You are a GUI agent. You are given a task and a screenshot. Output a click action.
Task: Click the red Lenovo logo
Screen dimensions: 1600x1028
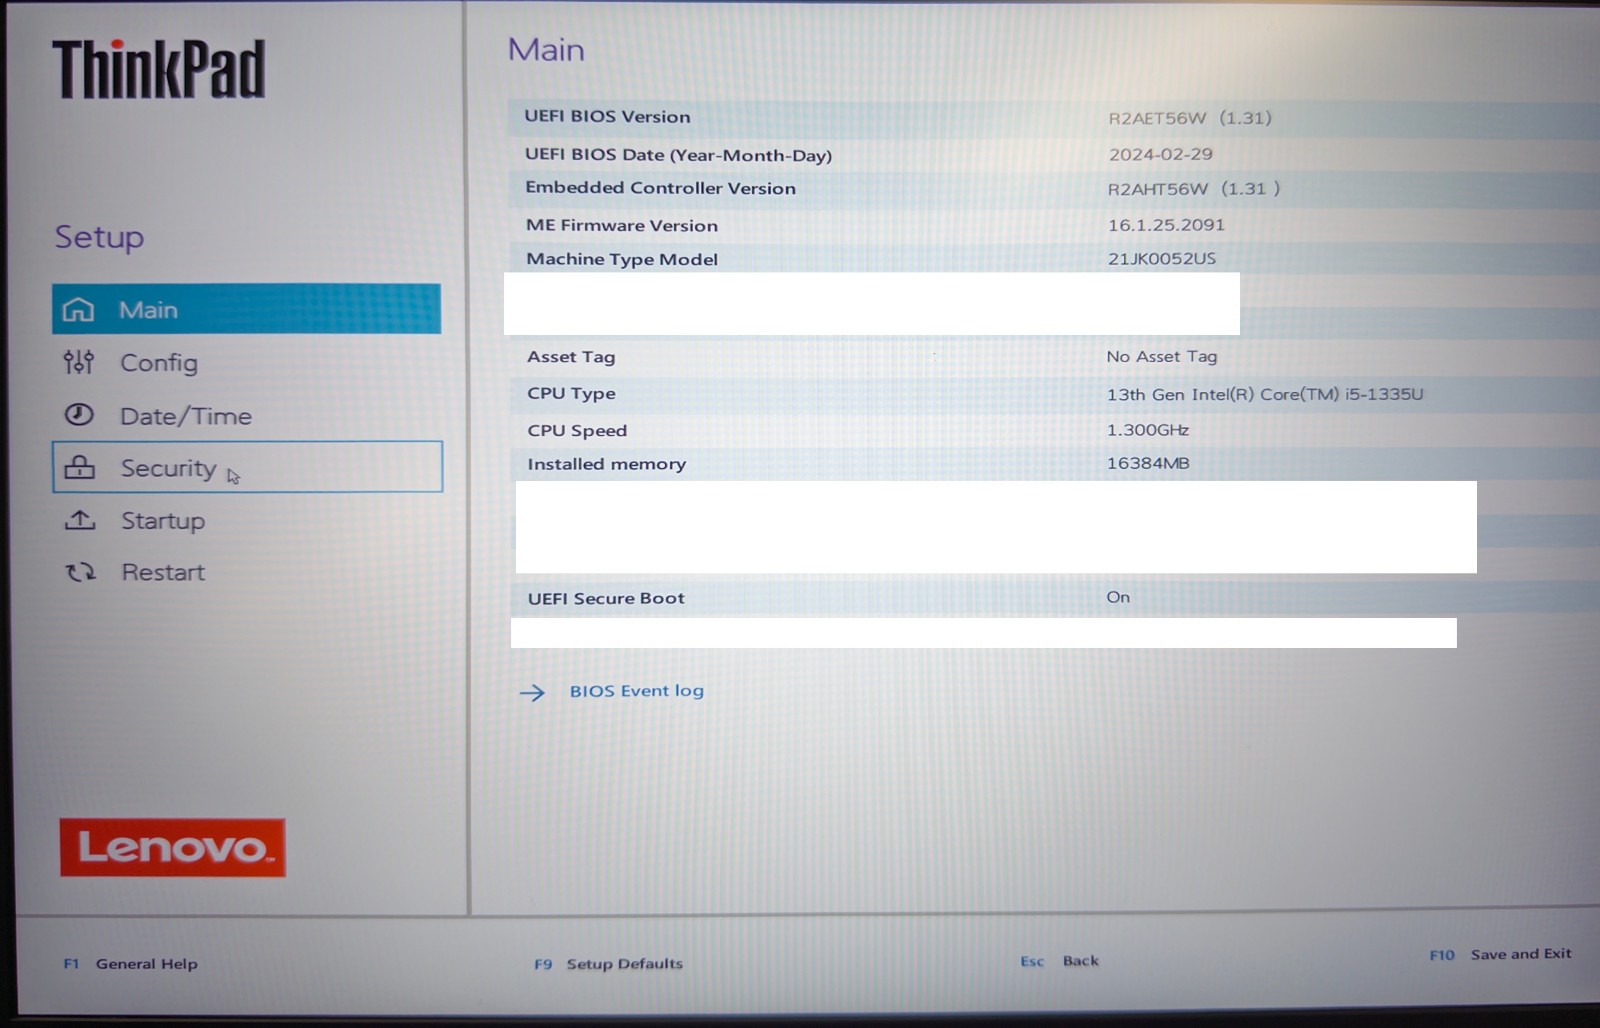click(172, 848)
